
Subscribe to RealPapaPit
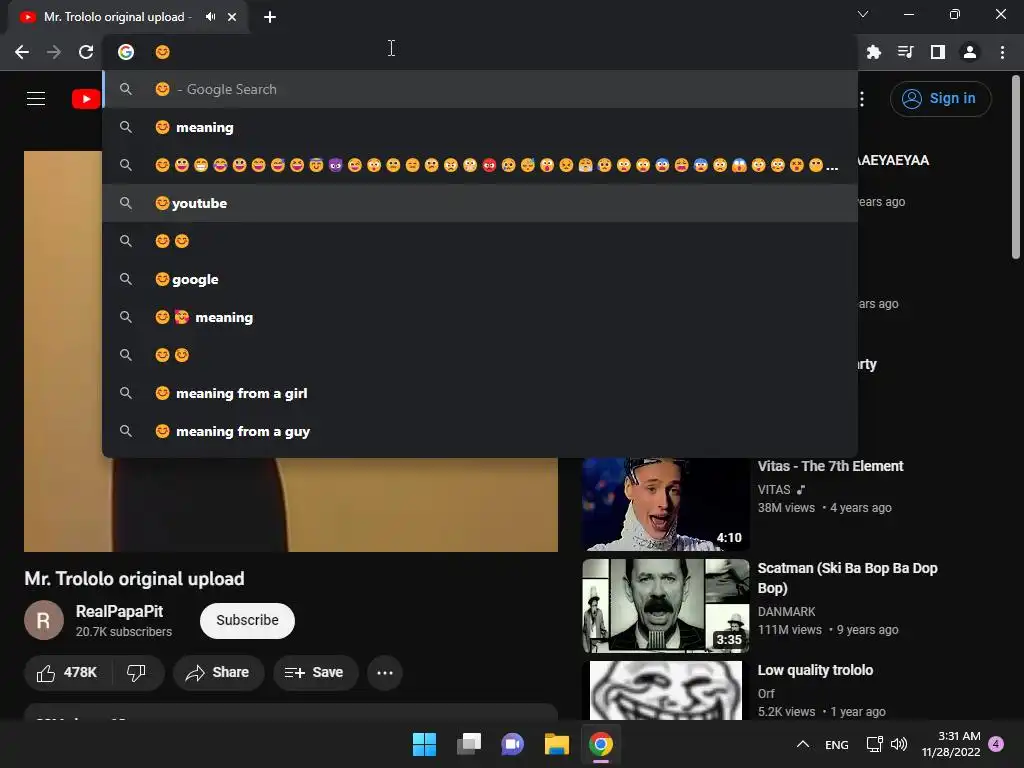[x=247, y=620]
